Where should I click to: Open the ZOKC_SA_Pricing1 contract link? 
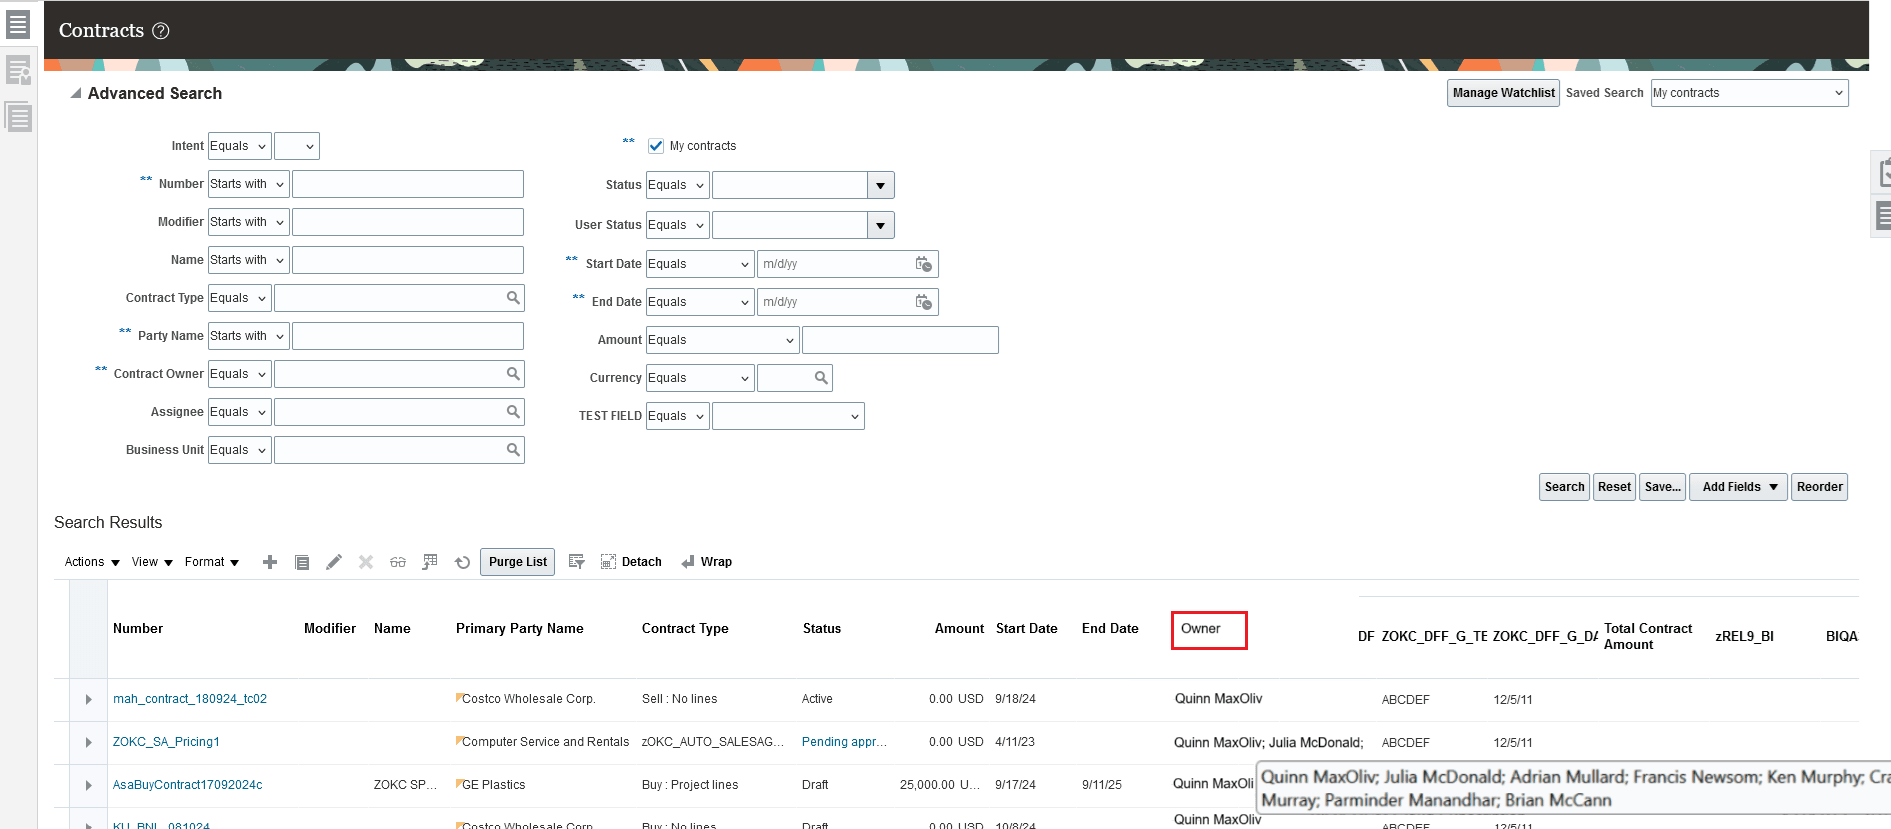point(166,742)
